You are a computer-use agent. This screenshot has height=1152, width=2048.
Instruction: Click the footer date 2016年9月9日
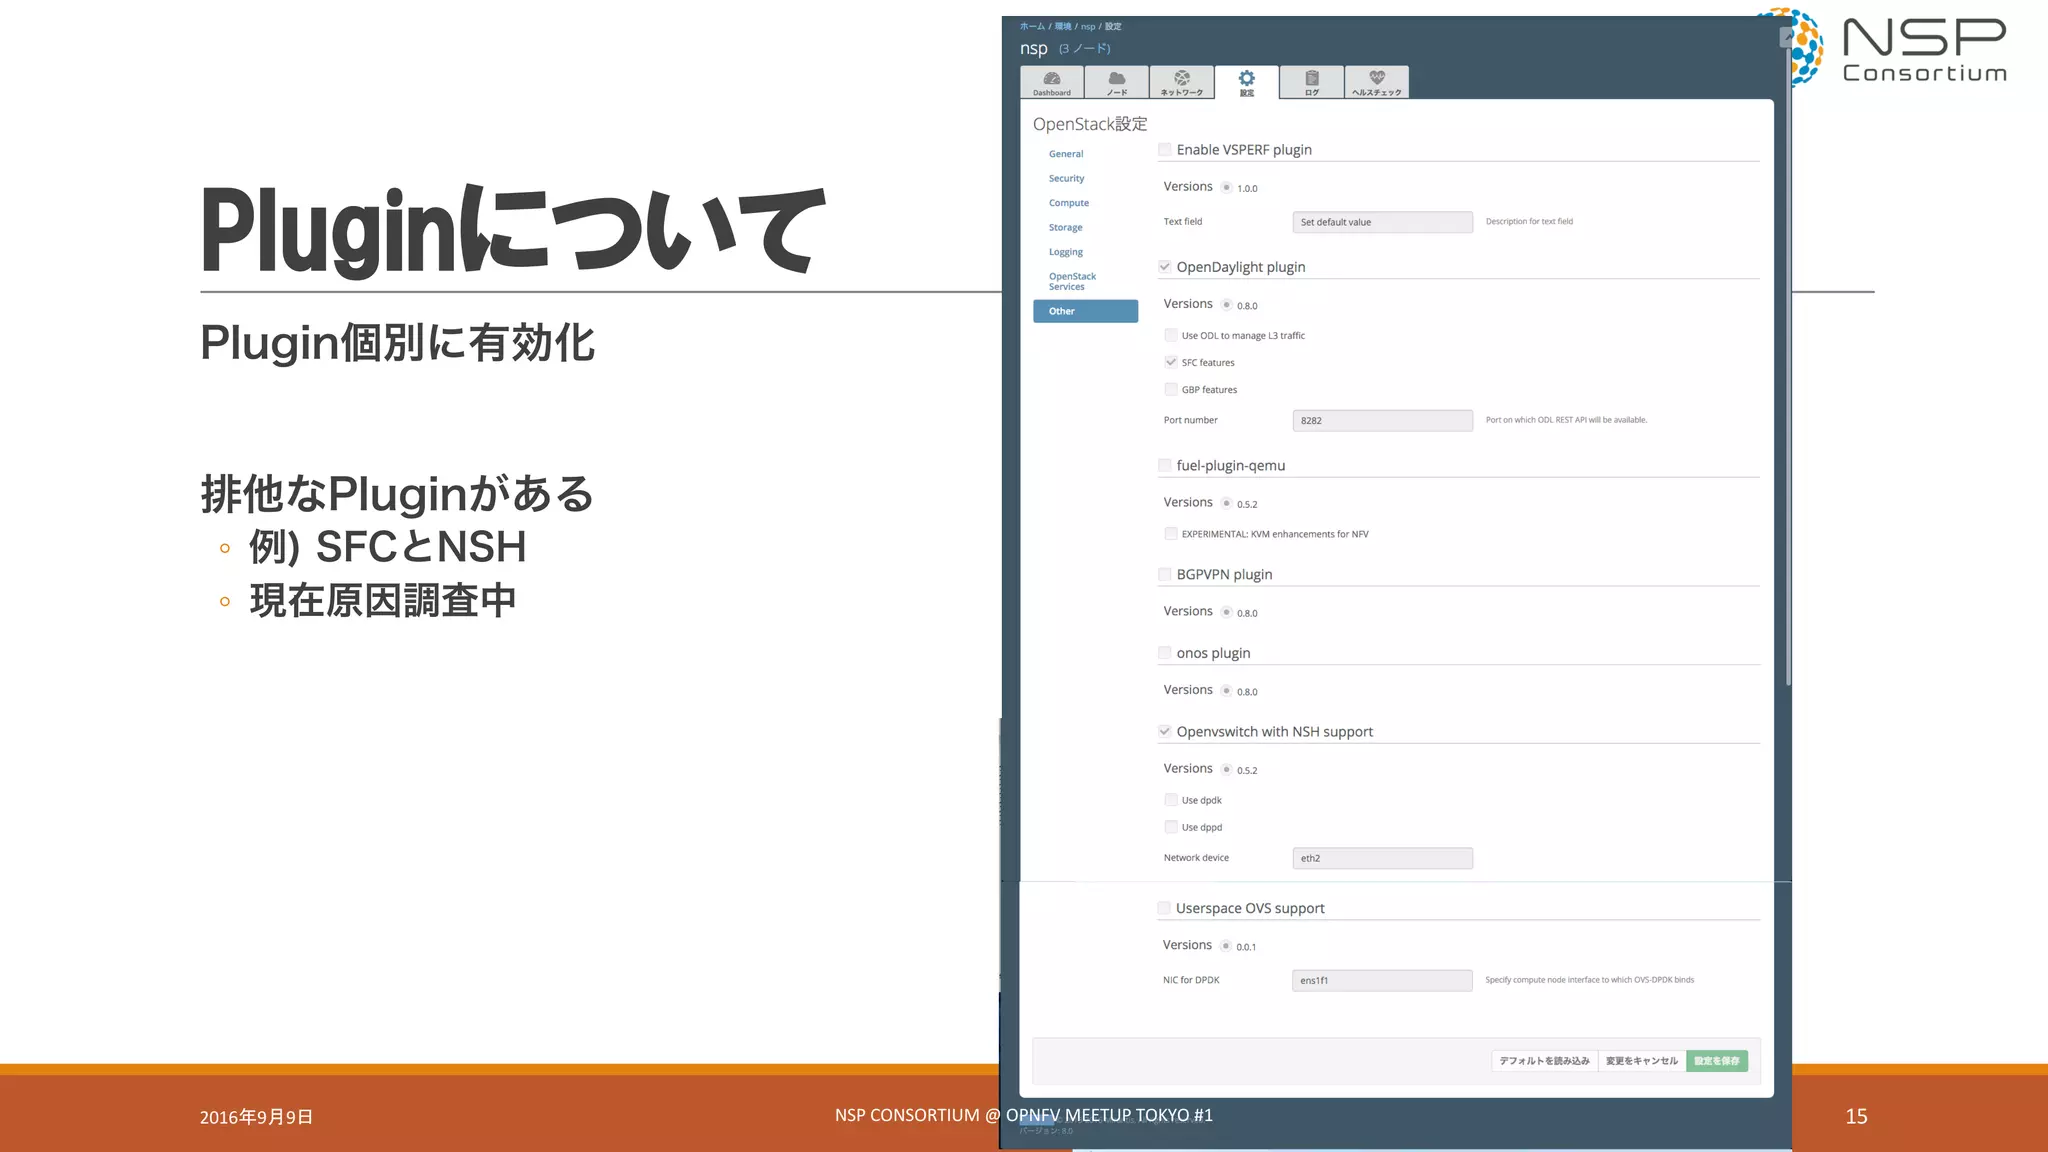pyautogui.click(x=257, y=1117)
